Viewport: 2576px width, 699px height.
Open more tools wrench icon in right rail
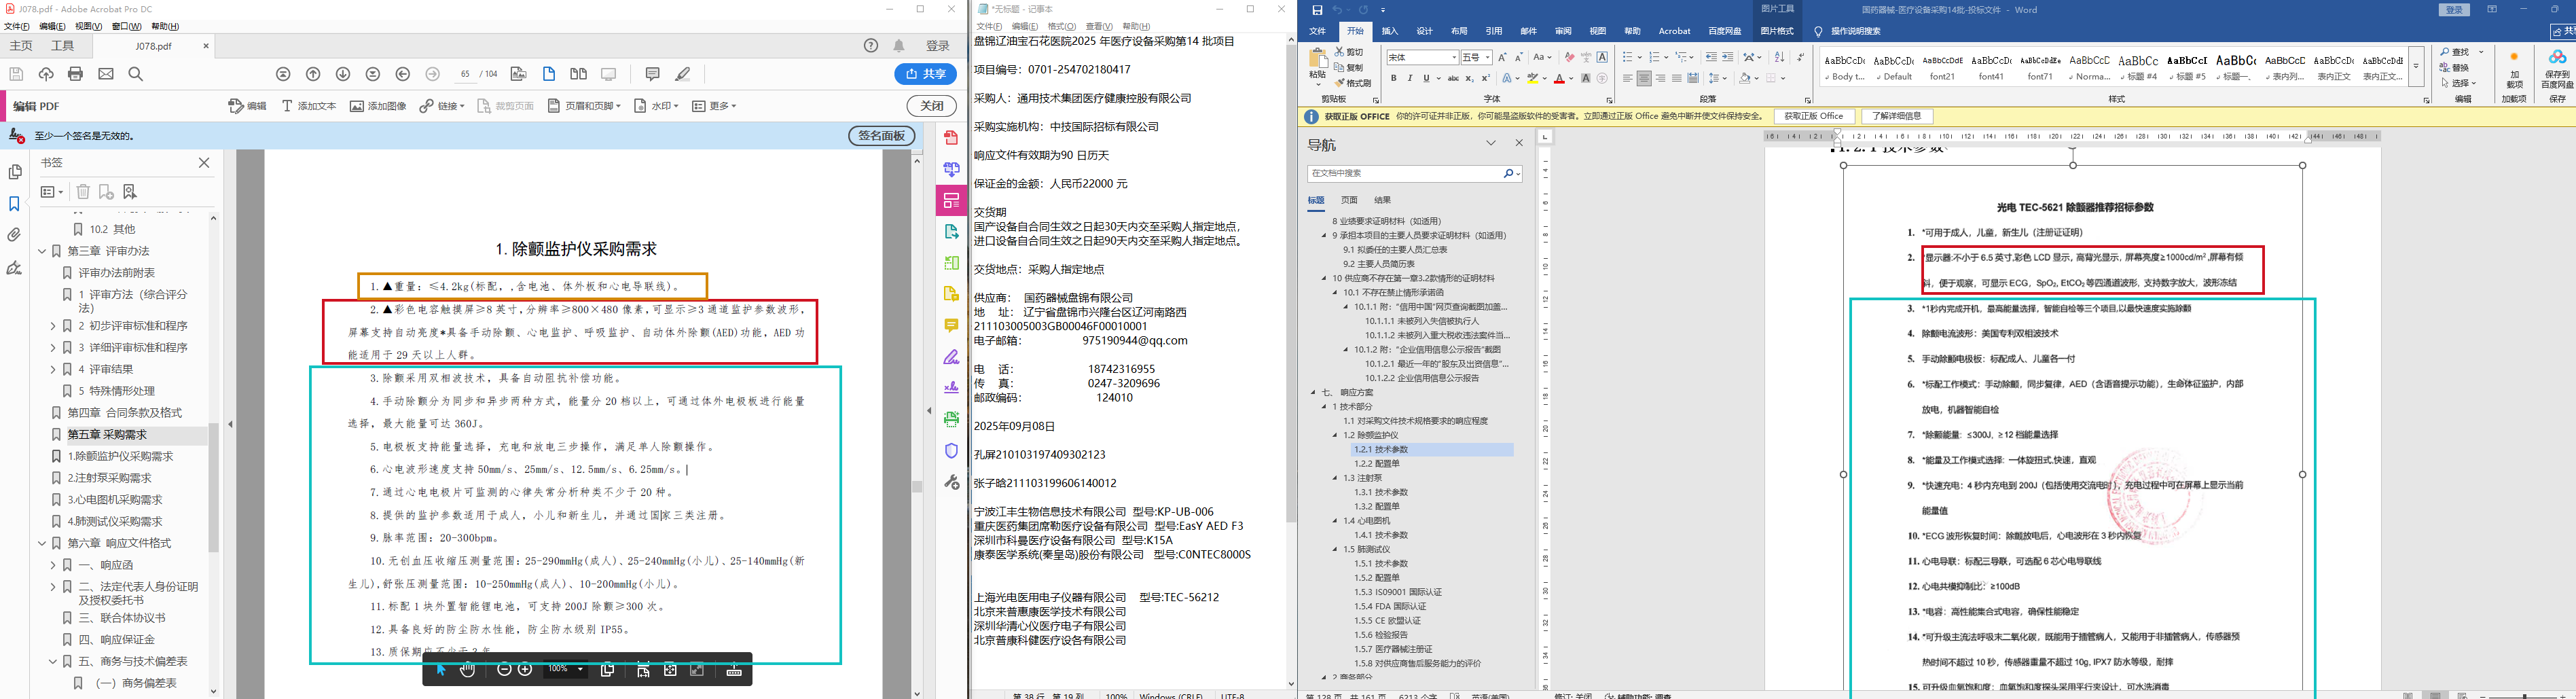coord(951,482)
